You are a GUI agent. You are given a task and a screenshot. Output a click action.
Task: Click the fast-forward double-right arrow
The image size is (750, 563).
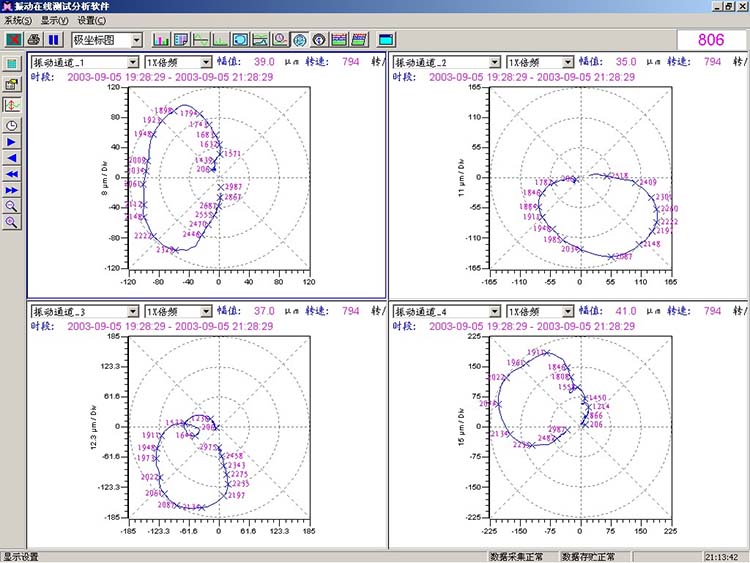pyautogui.click(x=12, y=190)
